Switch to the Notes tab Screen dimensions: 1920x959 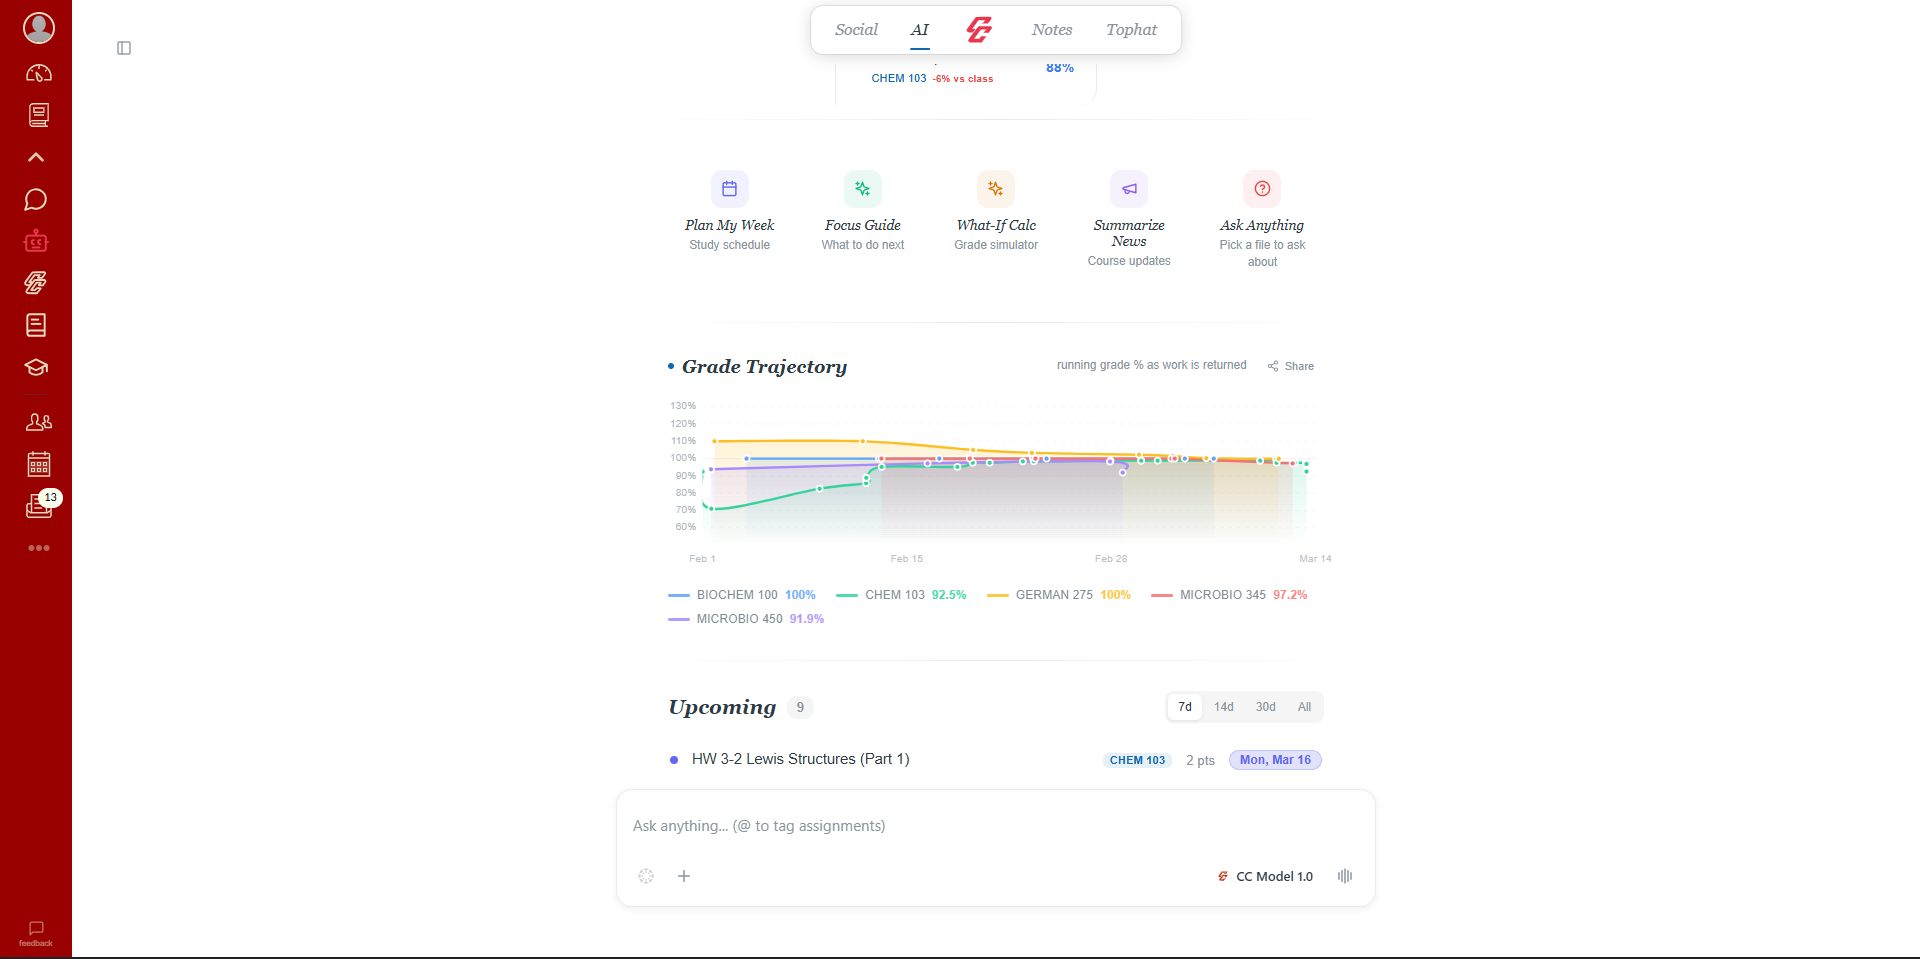click(1051, 29)
